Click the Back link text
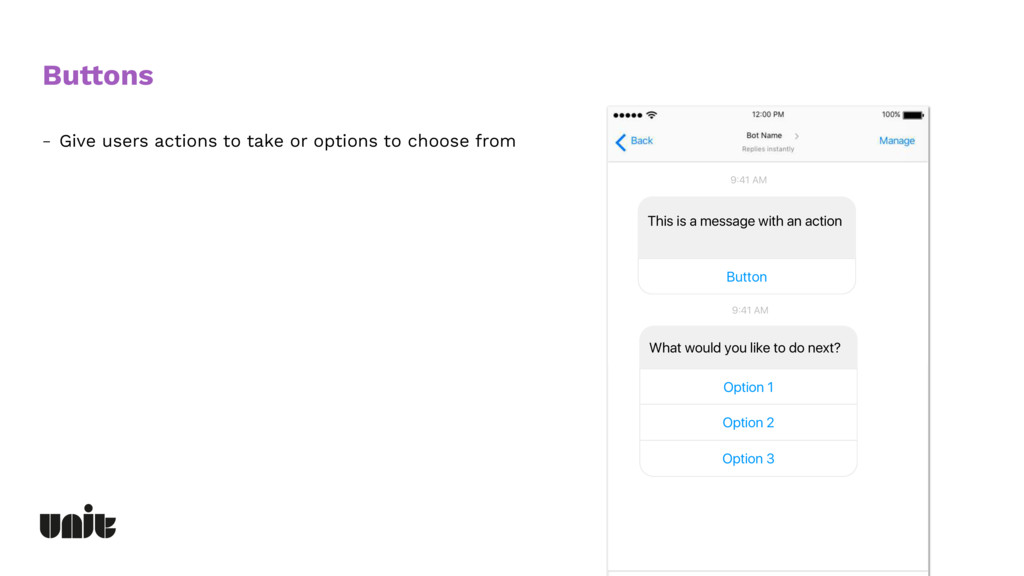Image resolution: width=1024 pixels, height=576 pixels. point(641,140)
